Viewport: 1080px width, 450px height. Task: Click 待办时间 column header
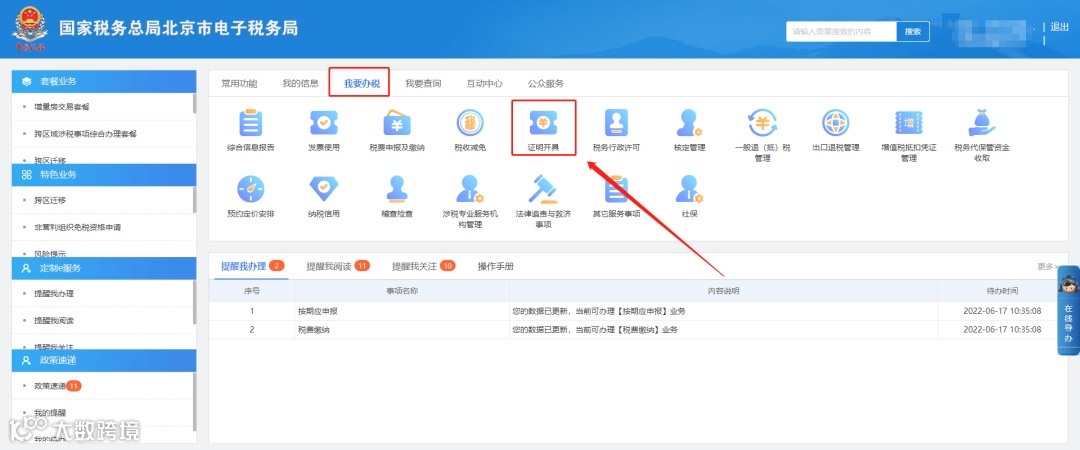1001,291
